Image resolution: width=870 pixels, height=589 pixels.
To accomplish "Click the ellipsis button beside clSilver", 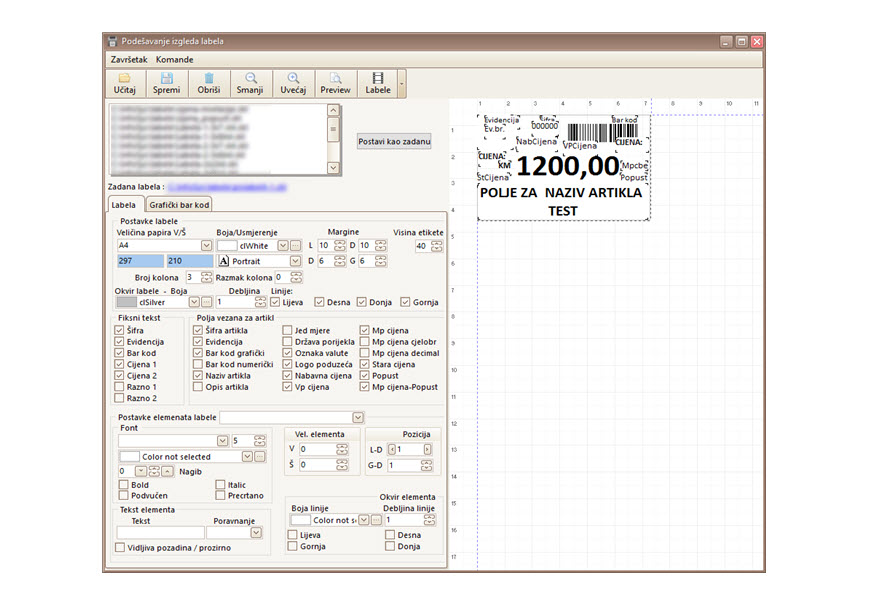I will 206,302.
